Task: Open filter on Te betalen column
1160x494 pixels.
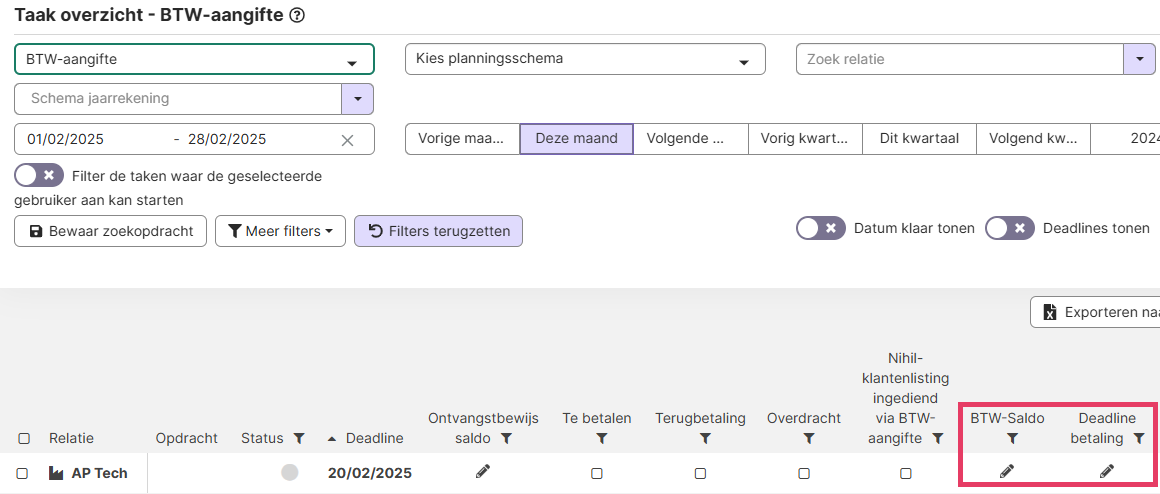Action: (x=601, y=438)
